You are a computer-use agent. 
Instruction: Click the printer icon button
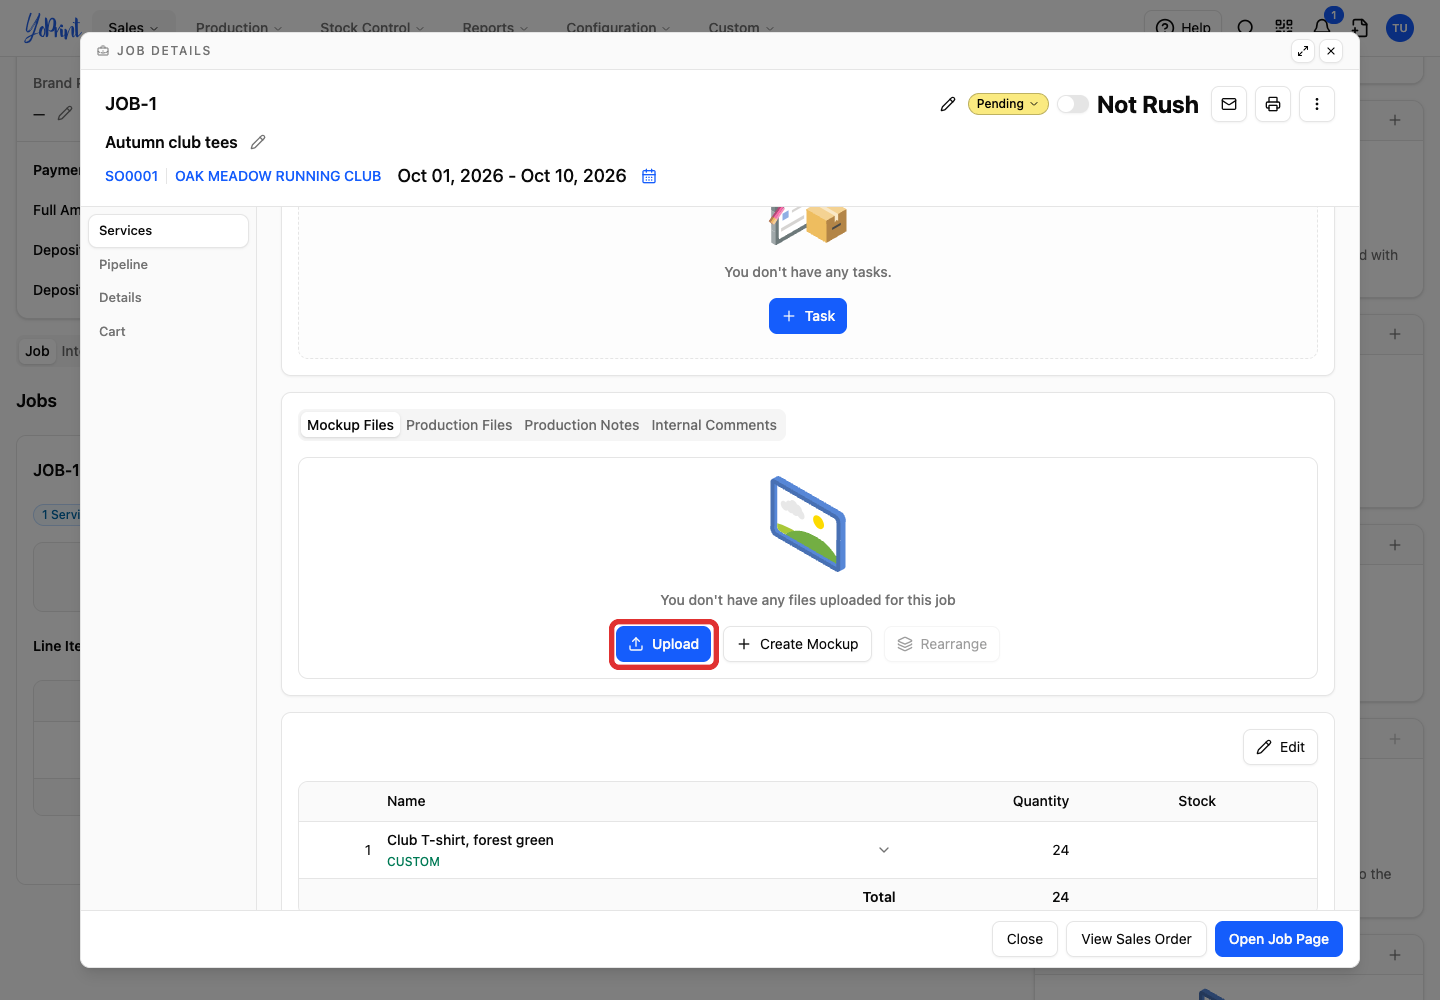point(1273,104)
